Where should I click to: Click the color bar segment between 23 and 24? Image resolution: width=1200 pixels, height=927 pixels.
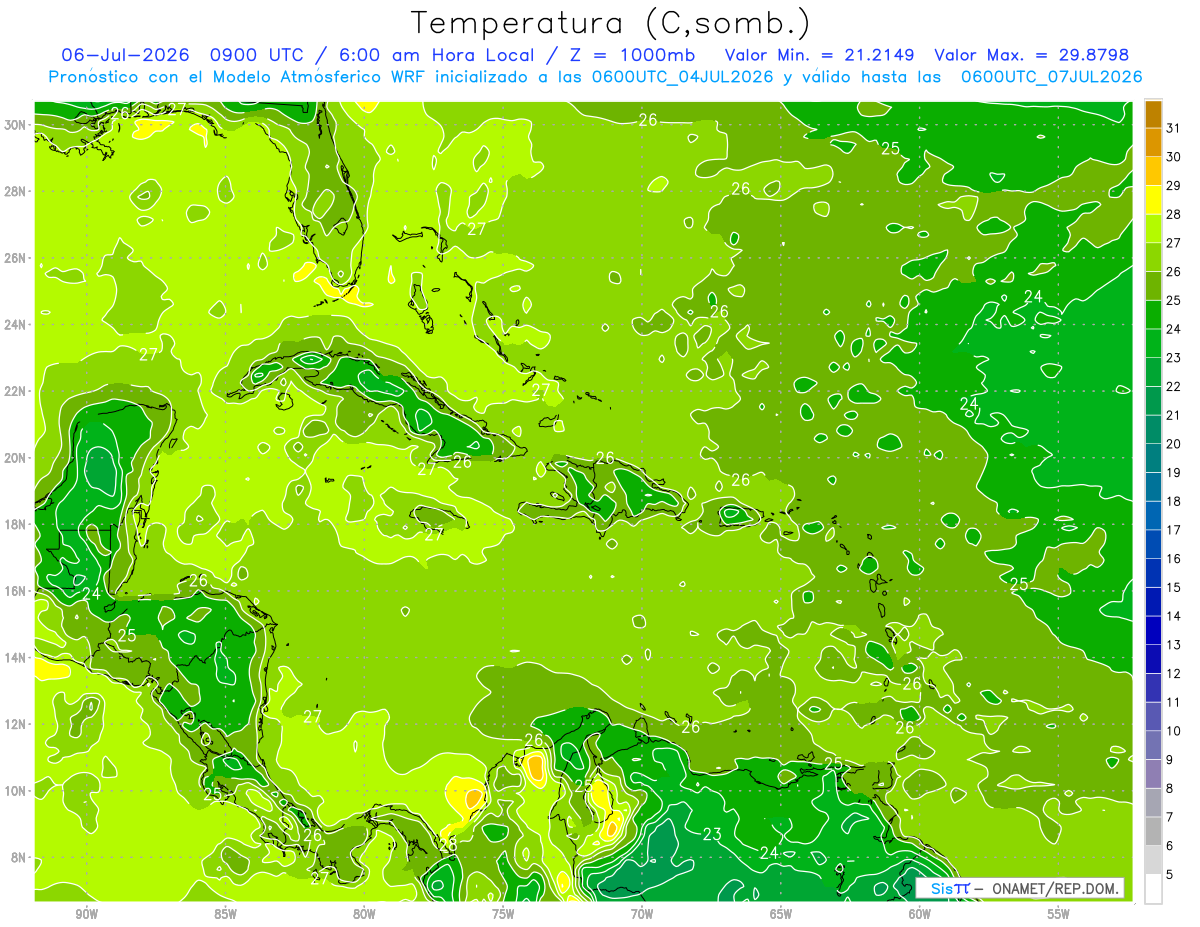coord(1153,344)
